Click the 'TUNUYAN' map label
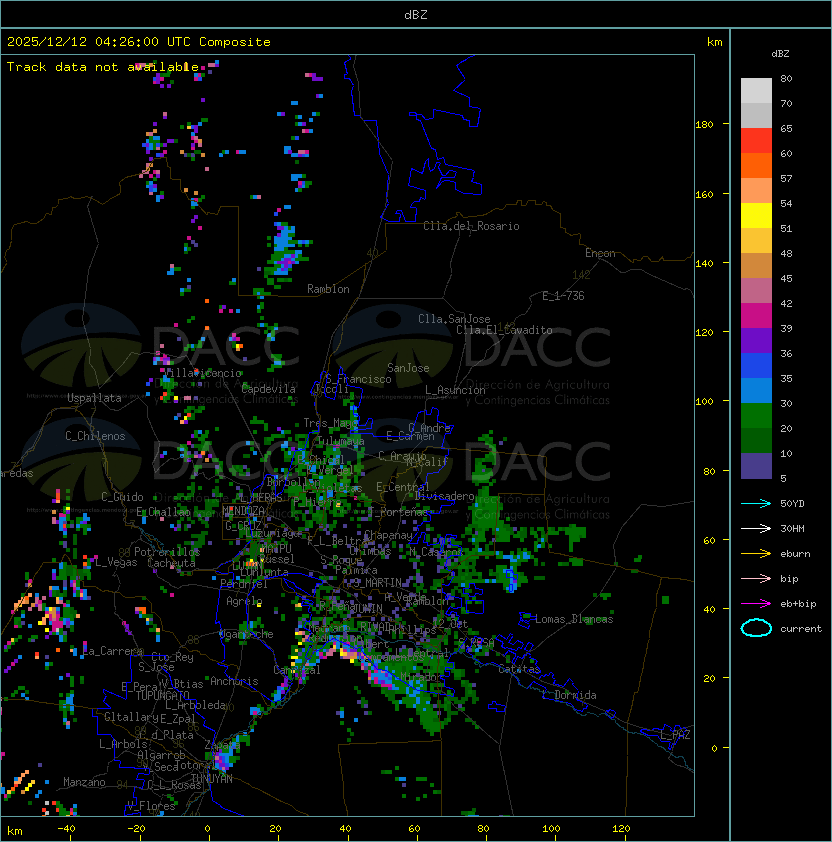832x842 pixels. click(x=212, y=779)
